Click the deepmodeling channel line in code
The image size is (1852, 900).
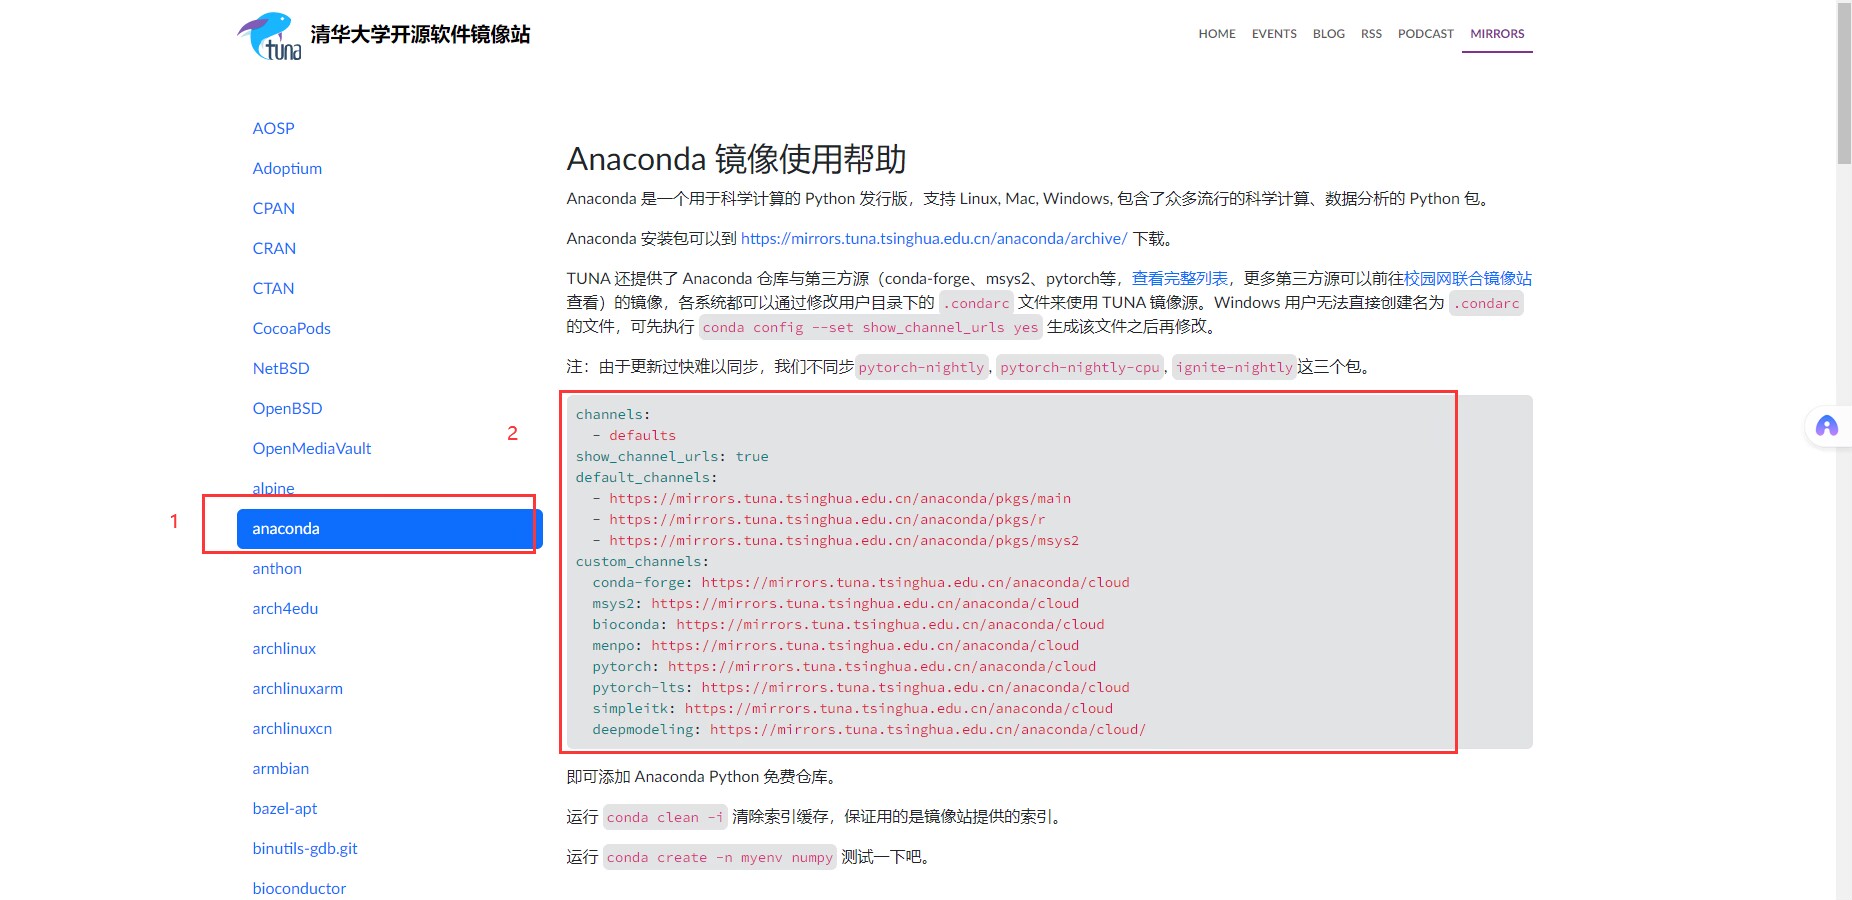869,729
